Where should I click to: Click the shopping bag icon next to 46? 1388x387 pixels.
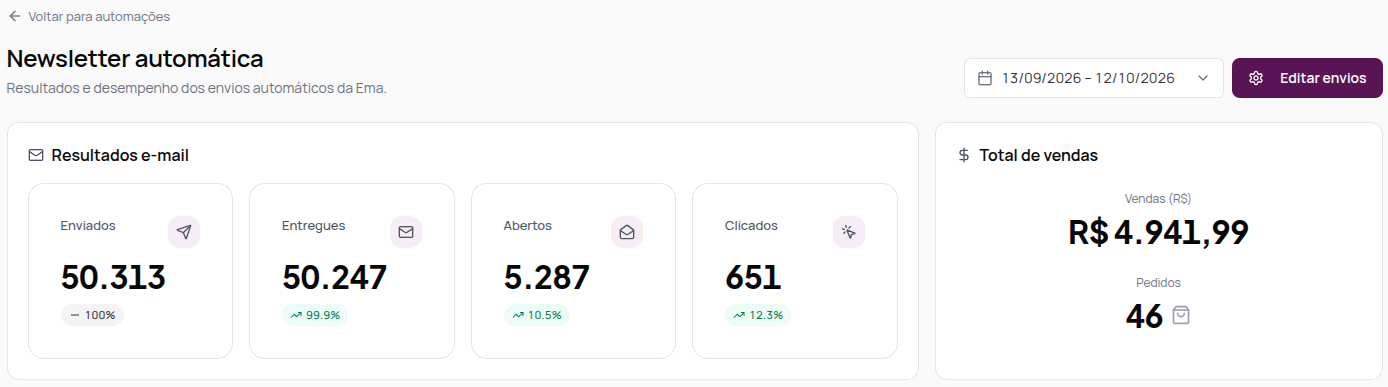pos(1181,315)
